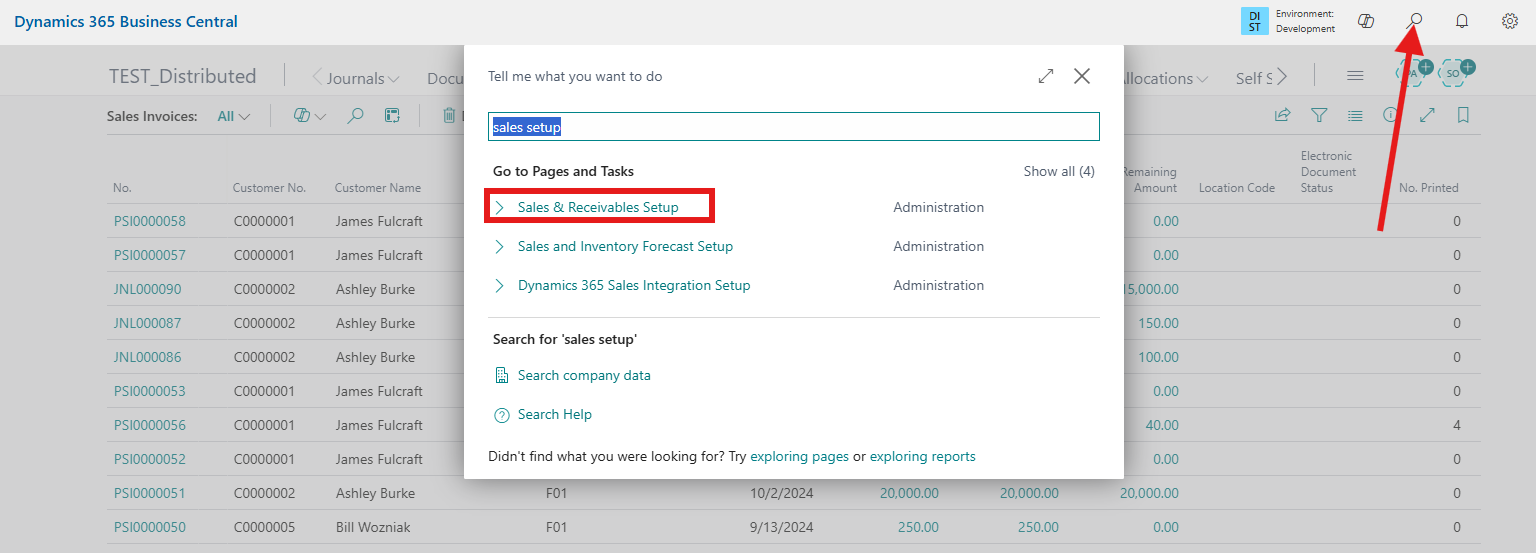Open the Self S navigation menu
1536x553 pixels.
pos(1254,78)
